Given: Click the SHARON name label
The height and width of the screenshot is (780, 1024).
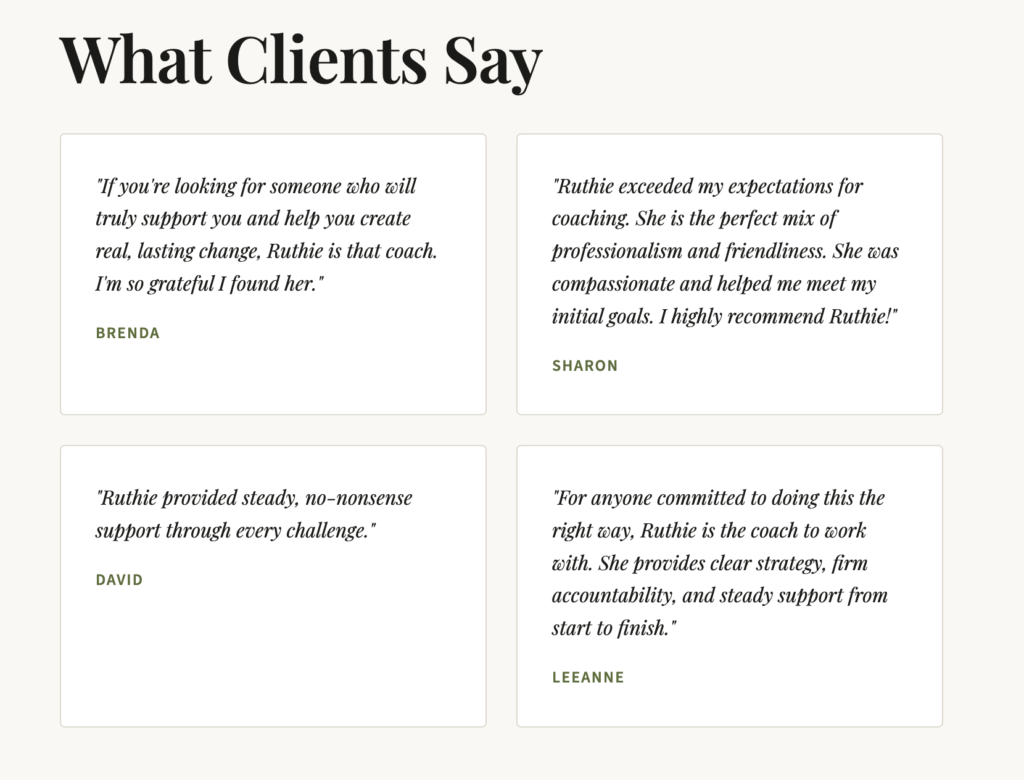Looking at the screenshot, I should [585, 366].
